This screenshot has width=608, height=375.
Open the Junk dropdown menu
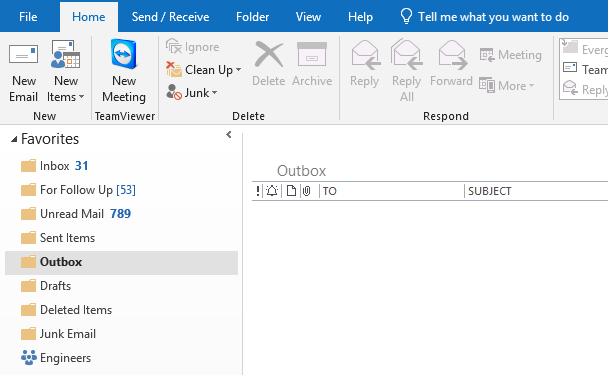192,93
